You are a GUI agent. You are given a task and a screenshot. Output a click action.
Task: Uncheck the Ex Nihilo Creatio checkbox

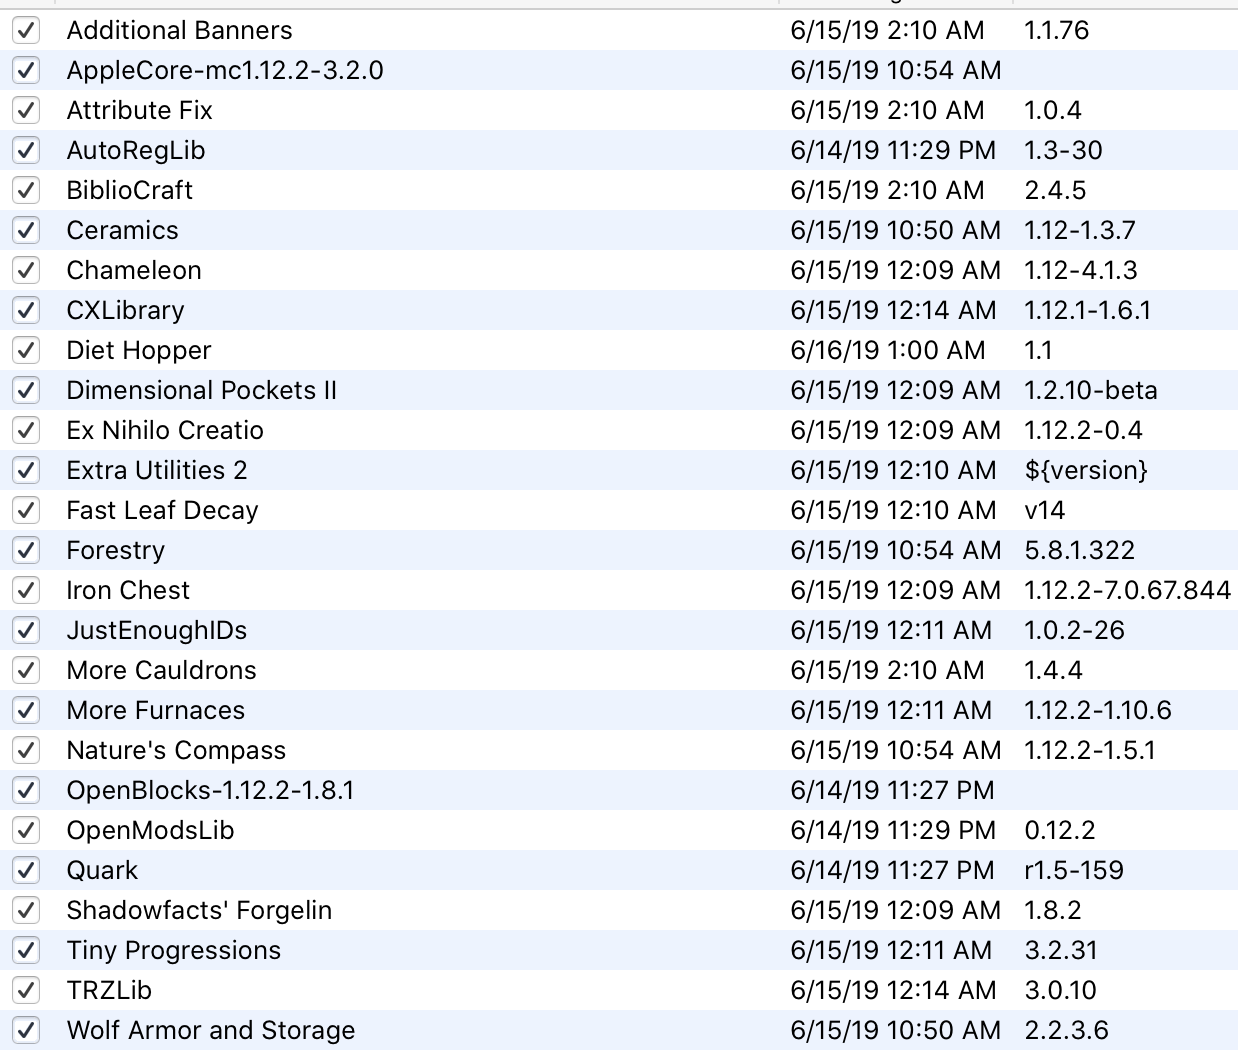[26, 430]
